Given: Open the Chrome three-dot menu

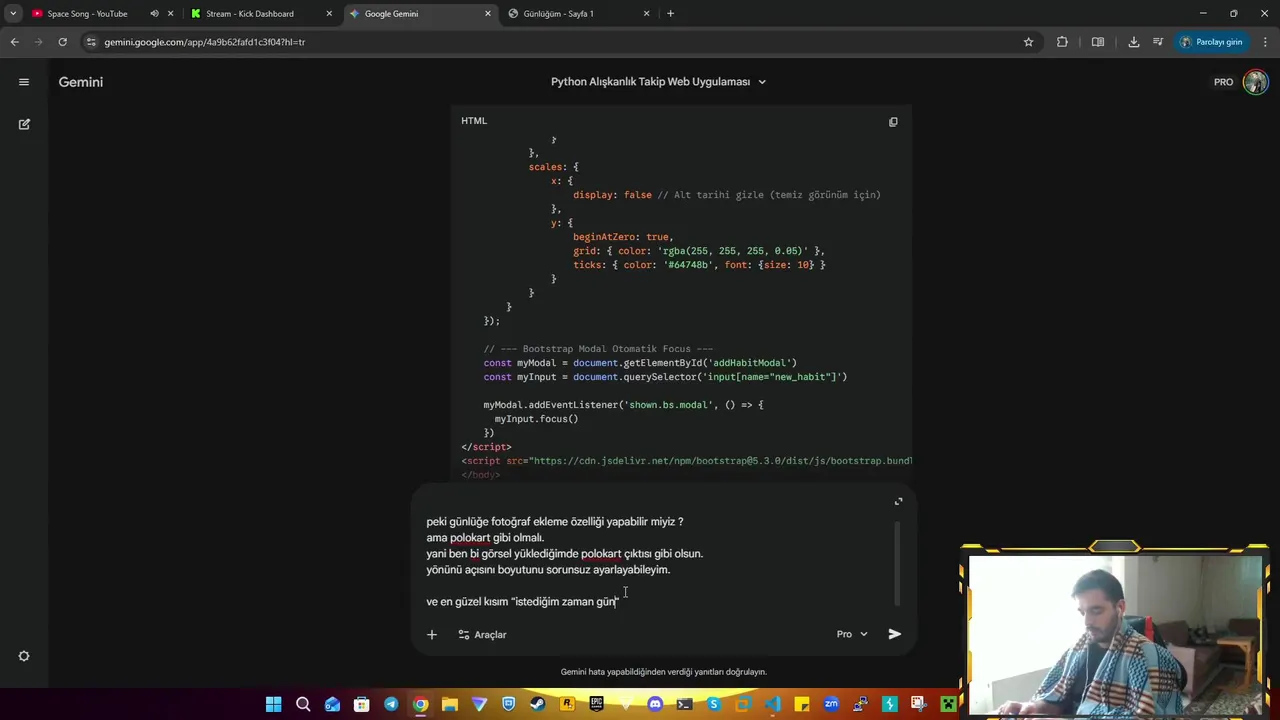Looking at the screenshot, I should [x=1265, y=42].
